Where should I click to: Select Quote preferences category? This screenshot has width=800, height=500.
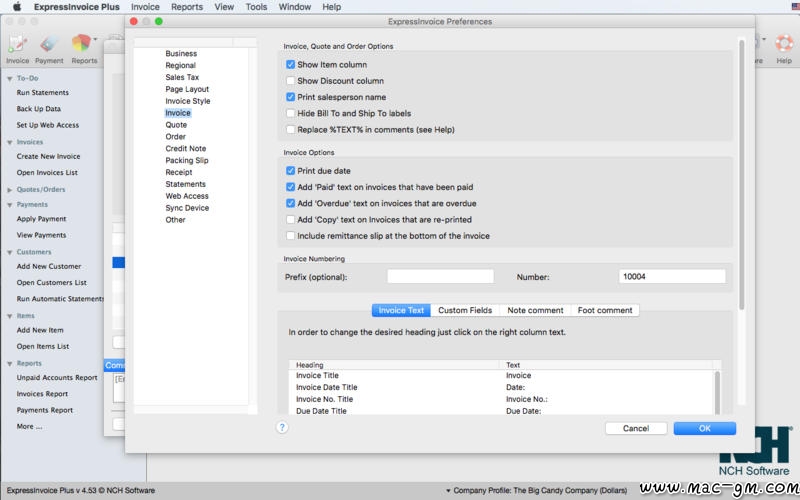pos(176,124)
